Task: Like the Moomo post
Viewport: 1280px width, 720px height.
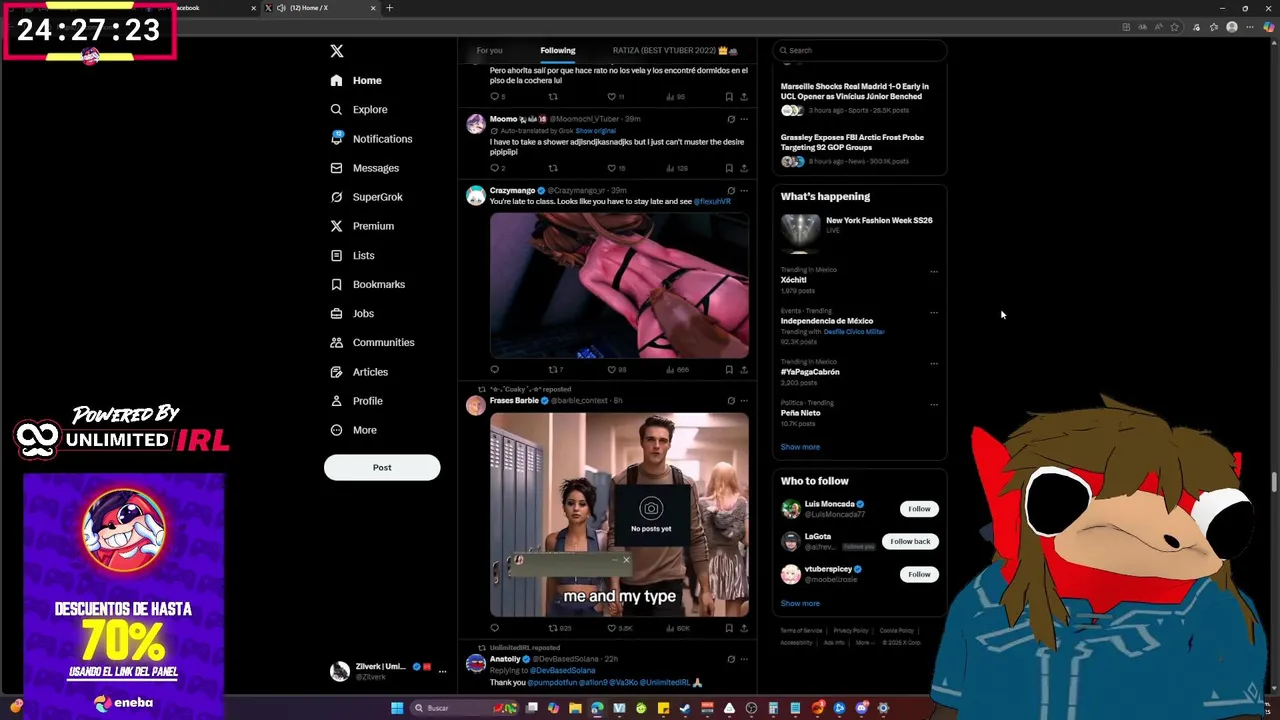Action: click(x=612, y=168)
